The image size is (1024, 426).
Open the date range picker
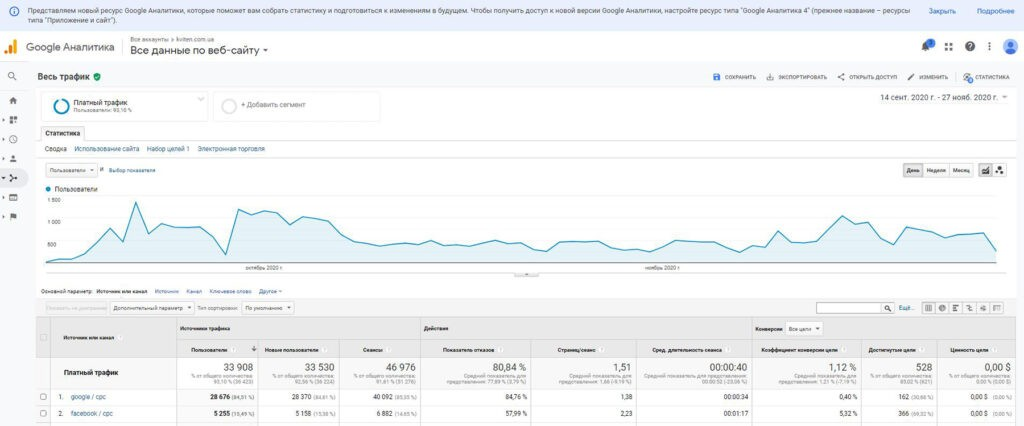pyautogui.click(x=944, y=97)
